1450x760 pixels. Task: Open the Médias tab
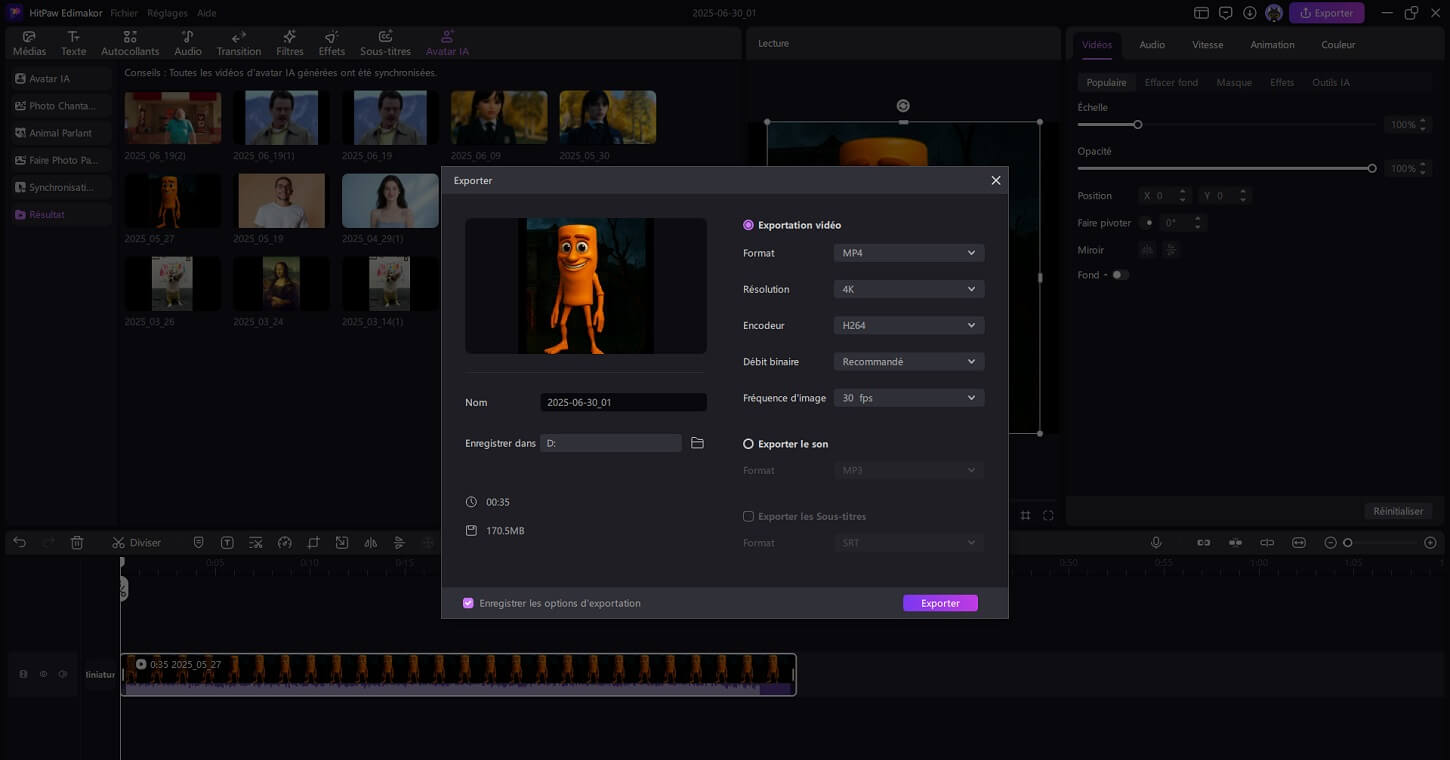click(x=29, y=43)
